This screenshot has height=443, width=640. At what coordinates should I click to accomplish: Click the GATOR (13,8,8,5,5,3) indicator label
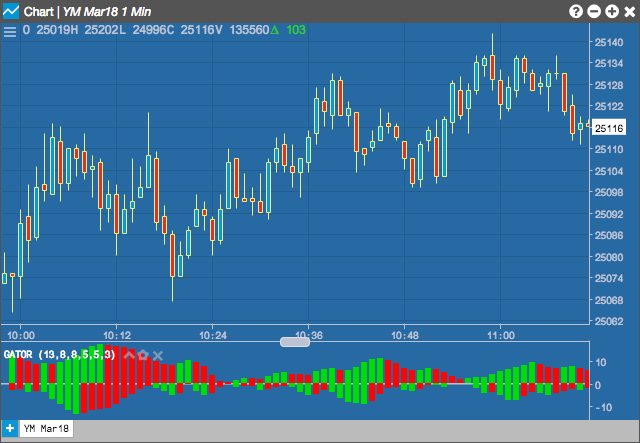(x=60, y=354)
